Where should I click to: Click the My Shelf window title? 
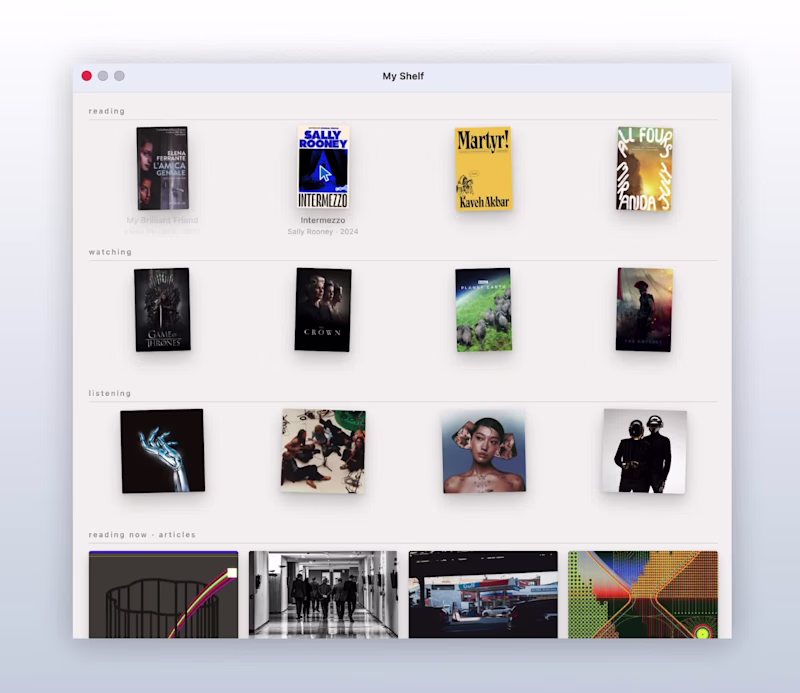(403, 76)
